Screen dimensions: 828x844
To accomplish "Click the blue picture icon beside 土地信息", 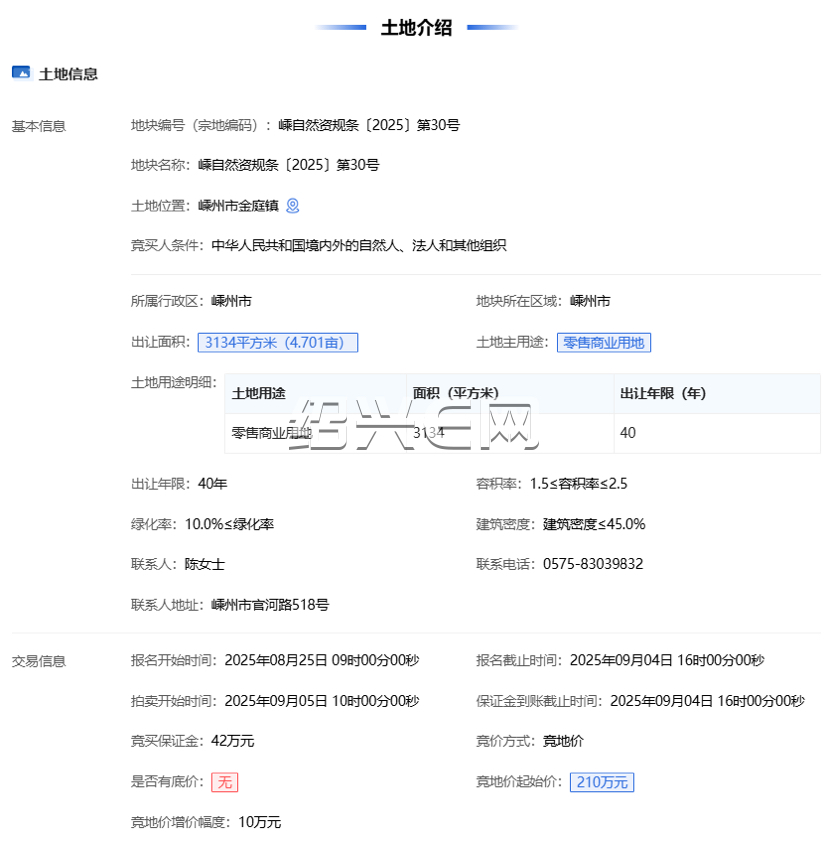I will click(x=21, y=72).
